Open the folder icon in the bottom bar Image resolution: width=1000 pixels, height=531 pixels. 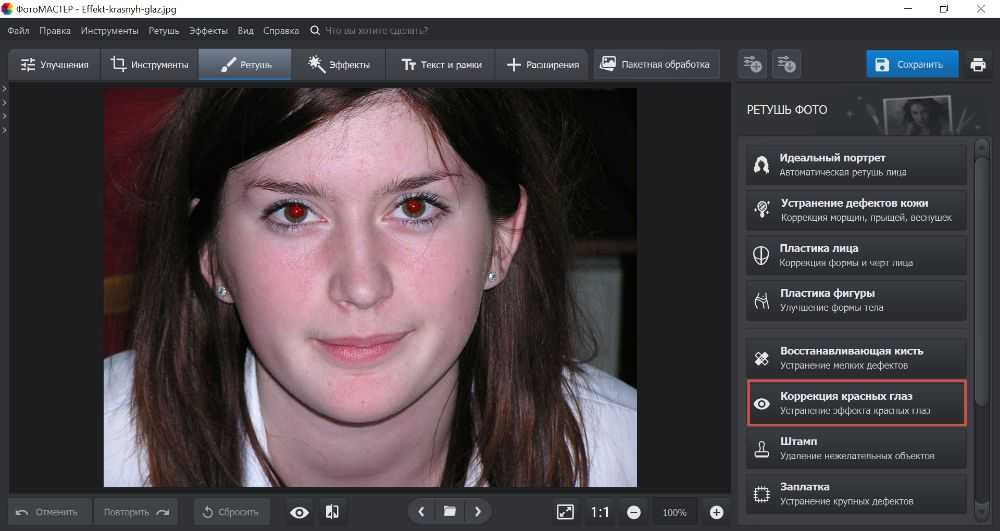pos(450,512)
